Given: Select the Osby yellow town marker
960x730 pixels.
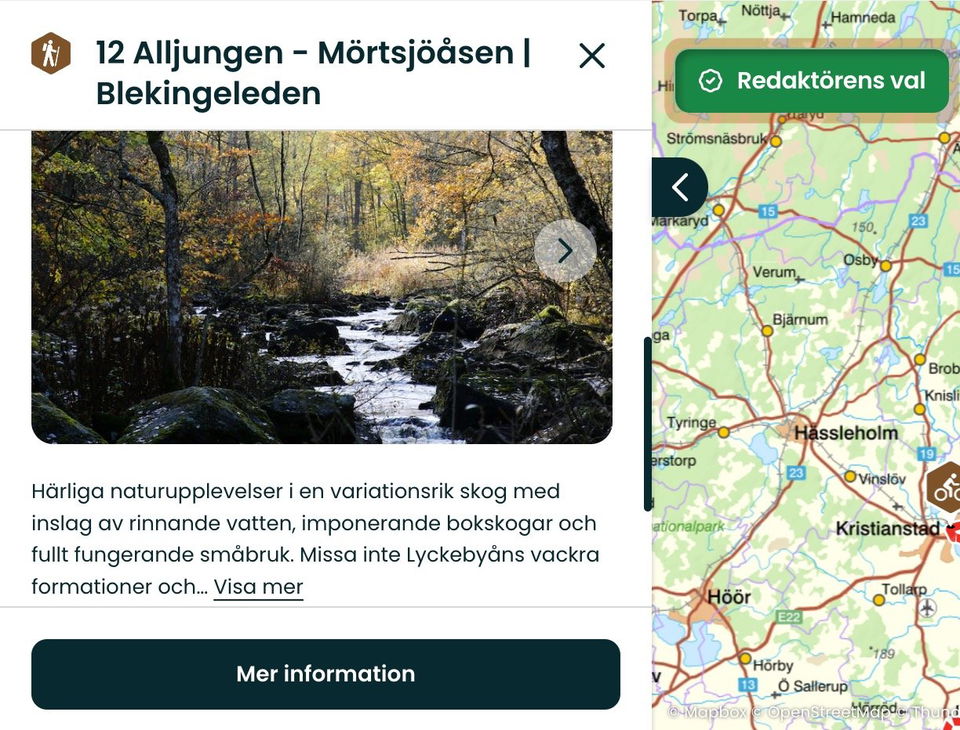Looking at the screenshot, I should click(x=885, y=266).
